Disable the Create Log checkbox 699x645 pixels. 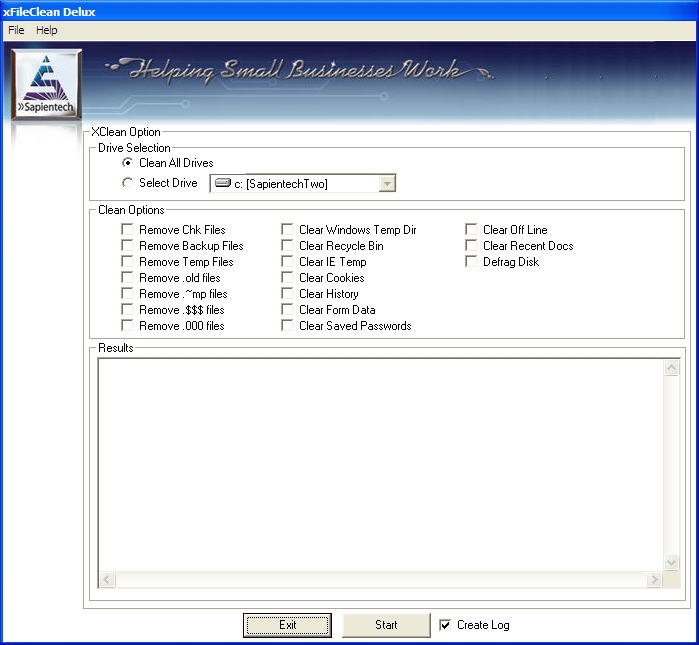click(x=445, y=625)
